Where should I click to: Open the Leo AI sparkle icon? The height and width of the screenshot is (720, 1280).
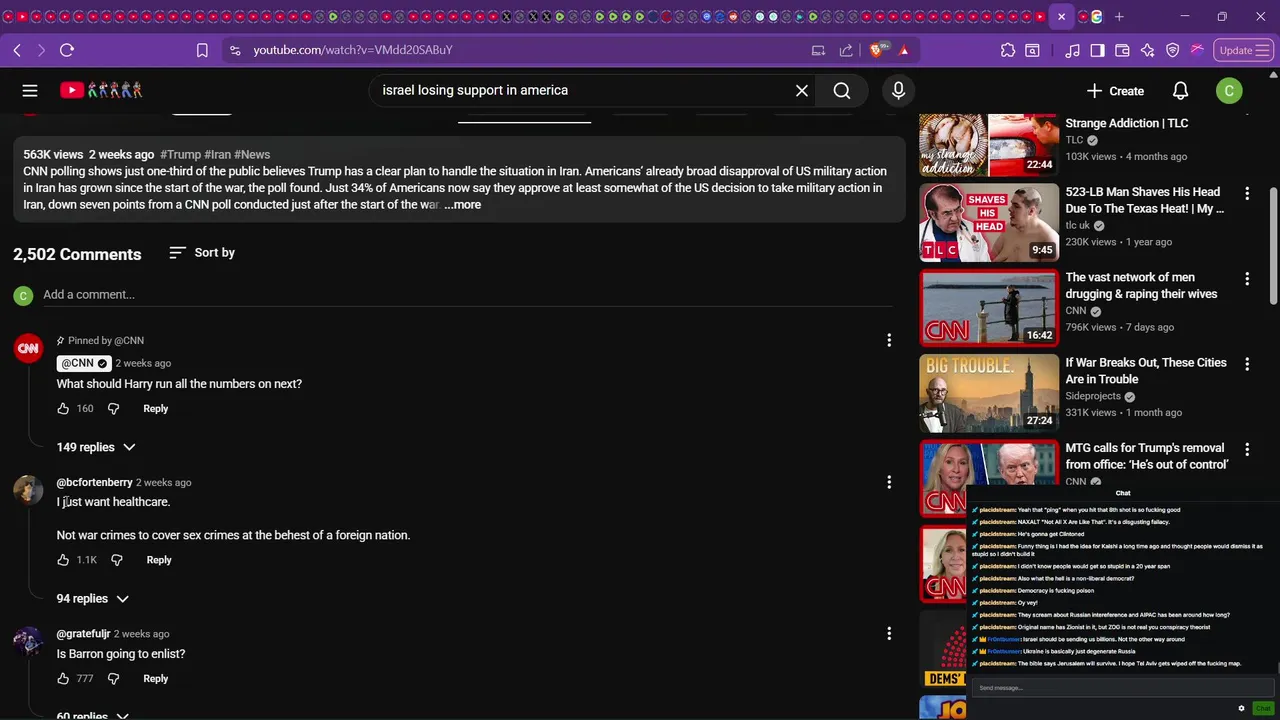click(1147, 50)
